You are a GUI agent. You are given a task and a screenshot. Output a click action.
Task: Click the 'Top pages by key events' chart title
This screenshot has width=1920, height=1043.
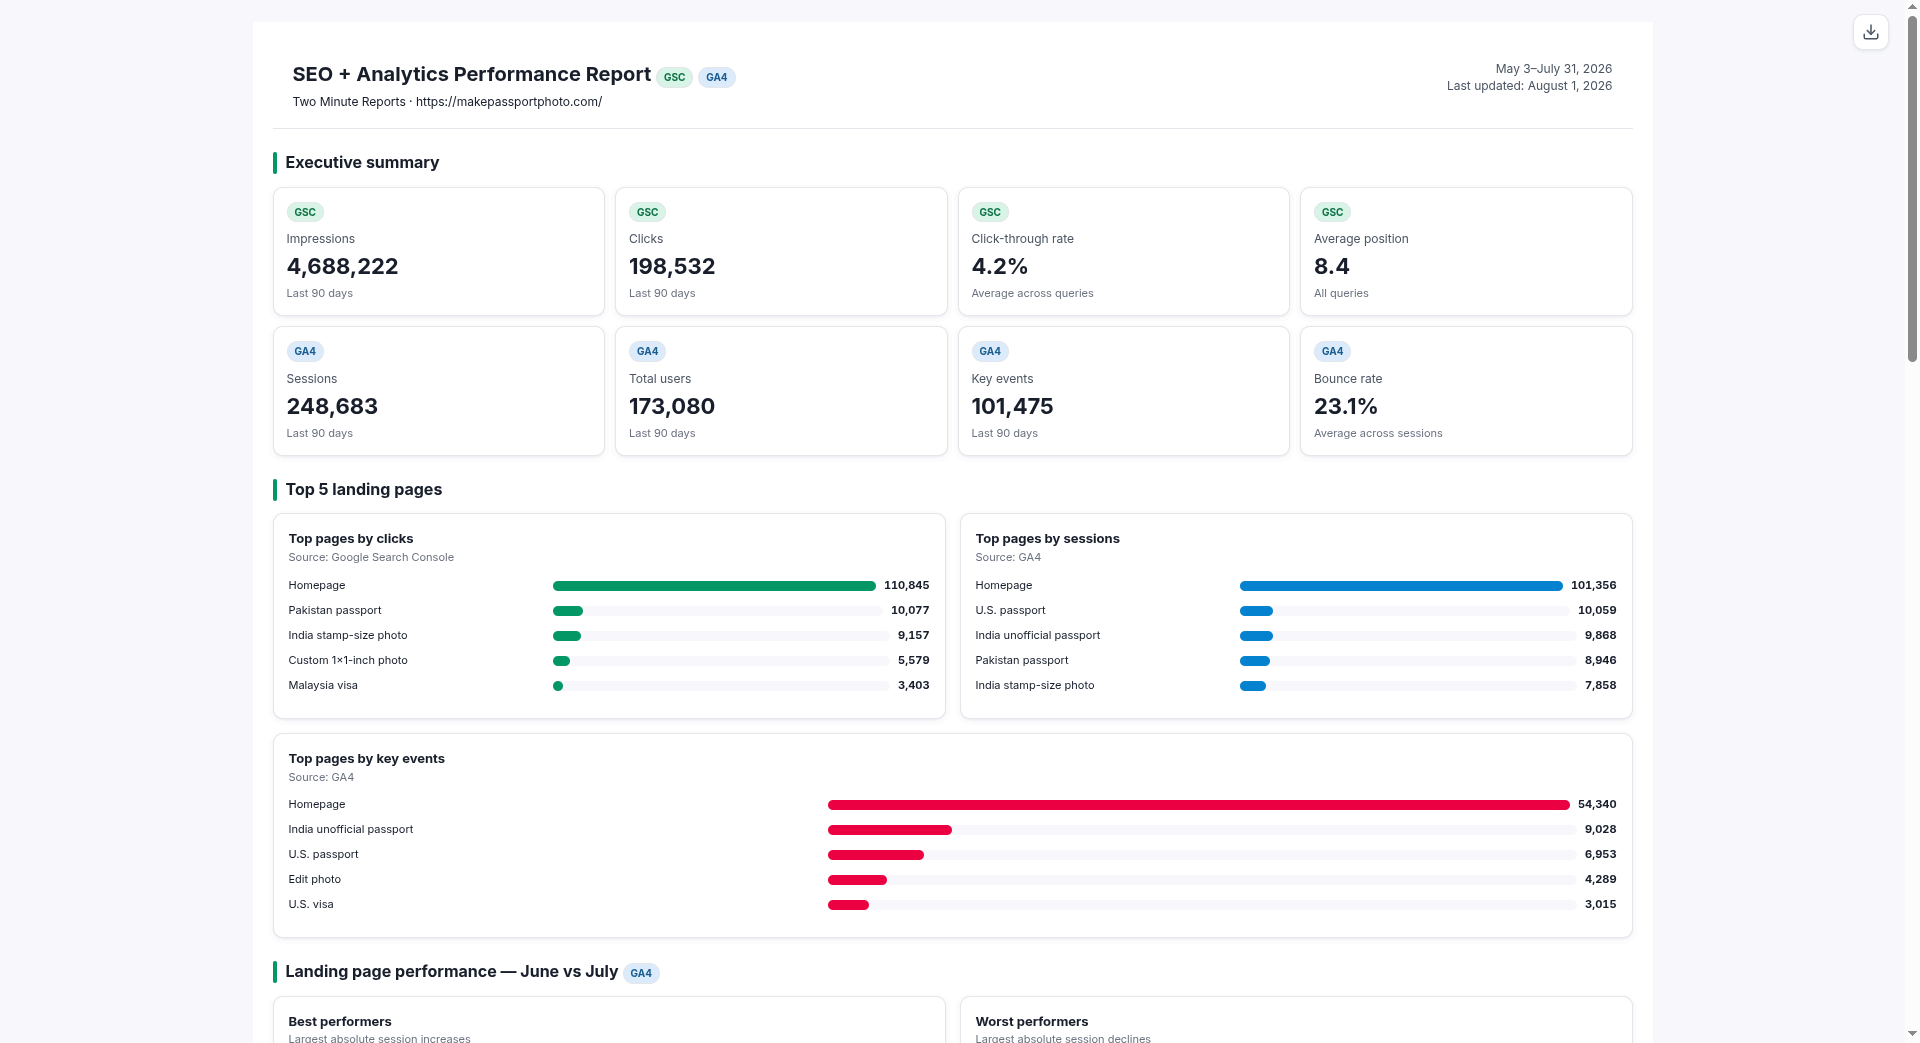[x=367, y=759]
